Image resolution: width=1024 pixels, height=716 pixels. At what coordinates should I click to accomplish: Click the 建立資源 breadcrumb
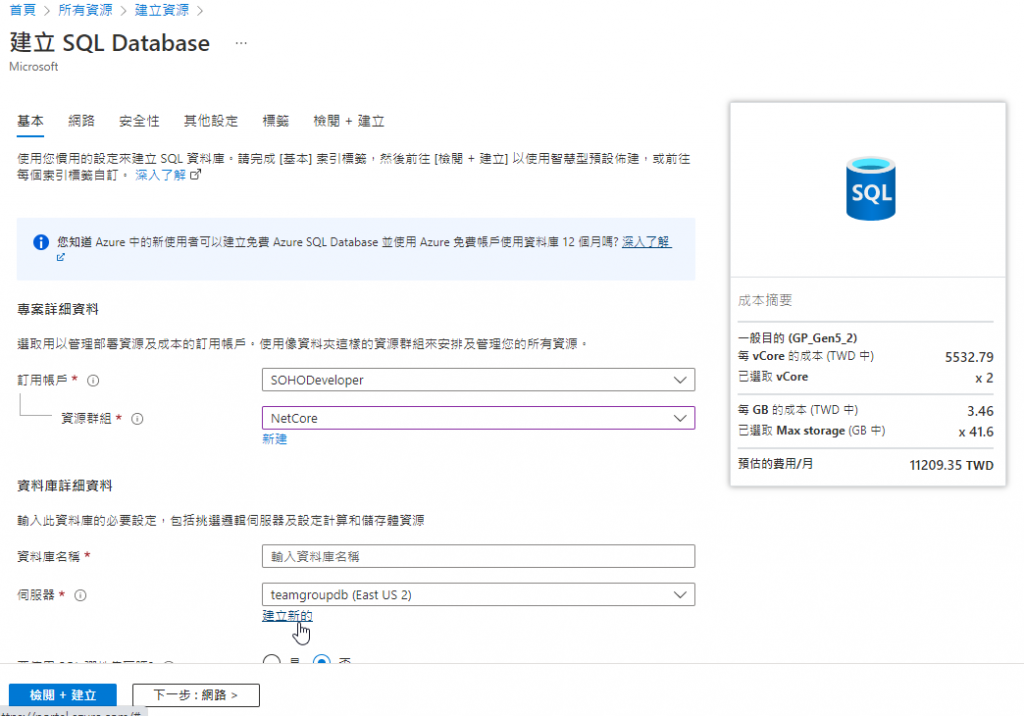[161, 10]
